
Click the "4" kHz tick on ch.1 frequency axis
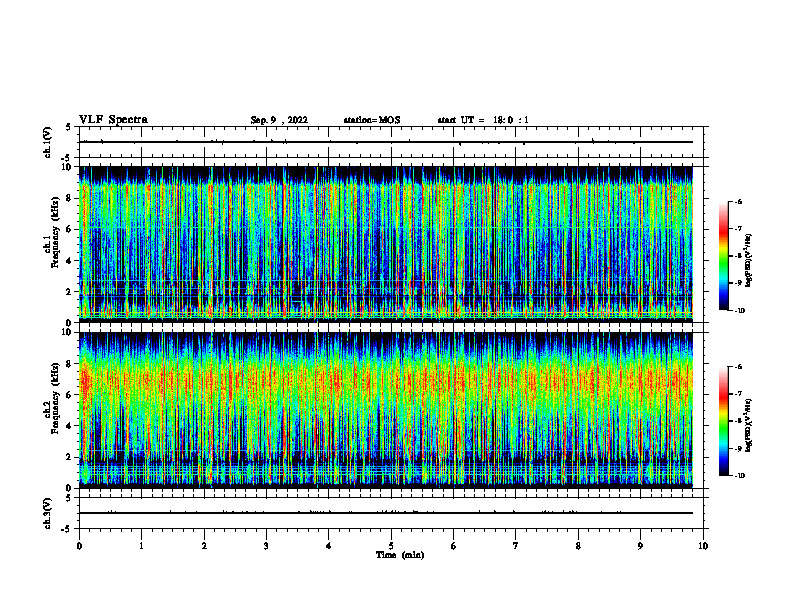click(x=70, y=261)
